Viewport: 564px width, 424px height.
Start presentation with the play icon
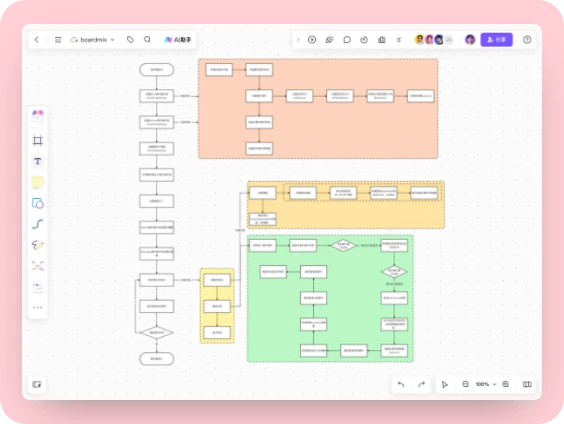312,40
